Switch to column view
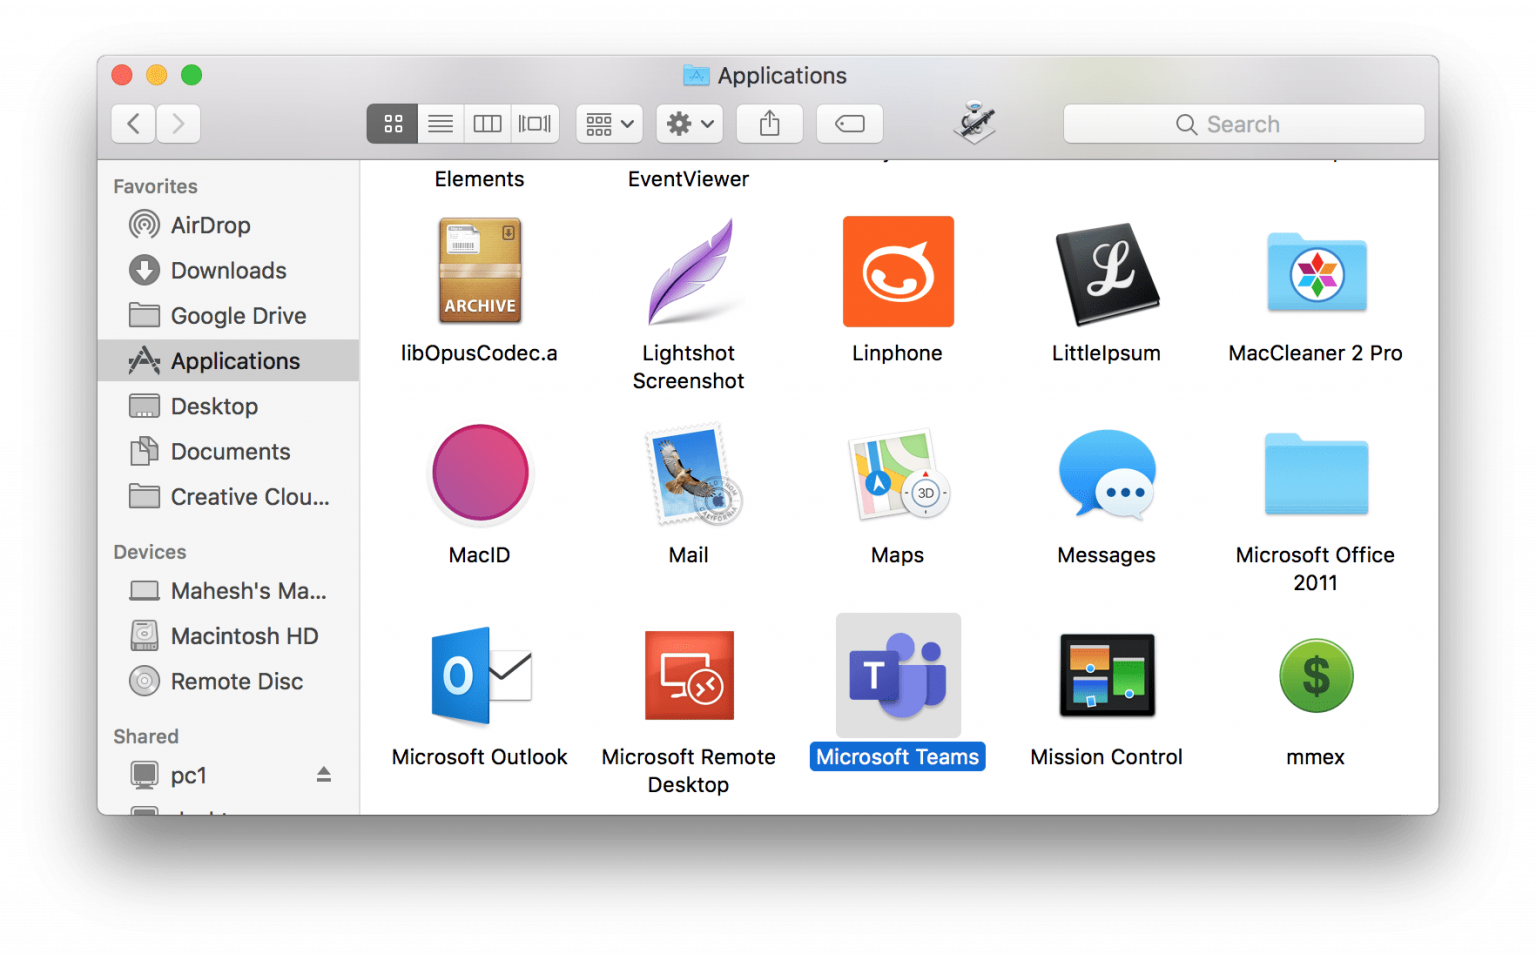 click(x=487, y=124)
